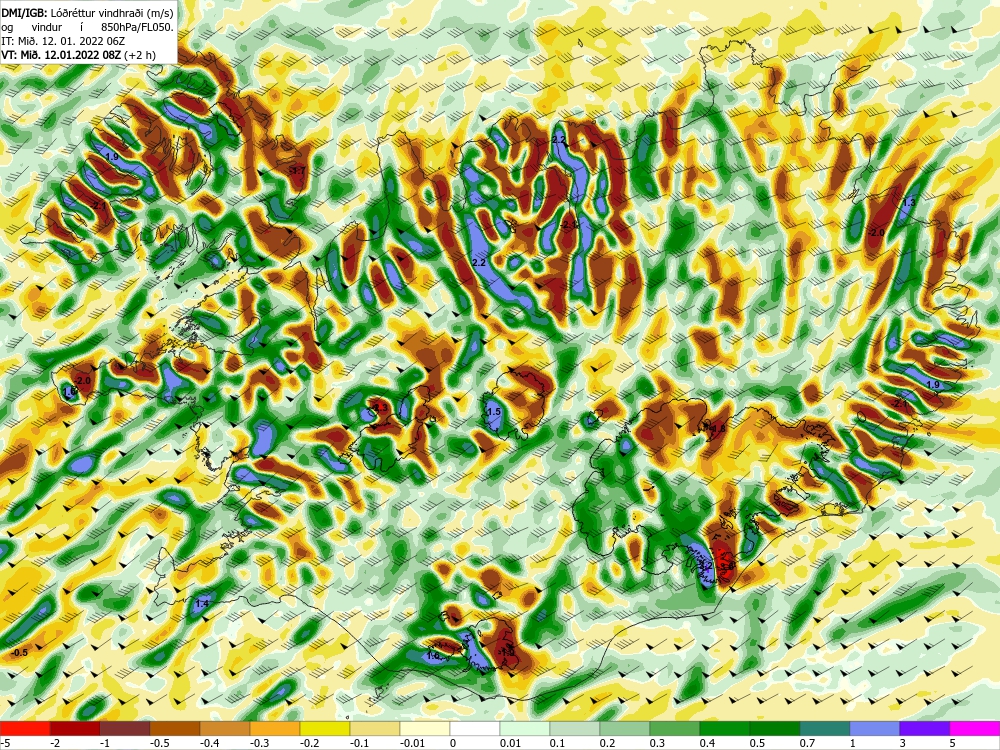The height and width of the screenshot is (750, 1000).
Task: Select the initial time 'IT: Mið. 12. 01. 2022 06Z'
Action: pyautogui.click(x=62, y=41)
